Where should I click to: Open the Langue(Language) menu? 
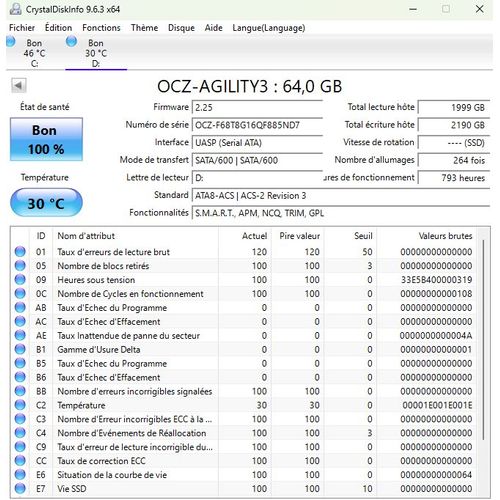point(269,28)
